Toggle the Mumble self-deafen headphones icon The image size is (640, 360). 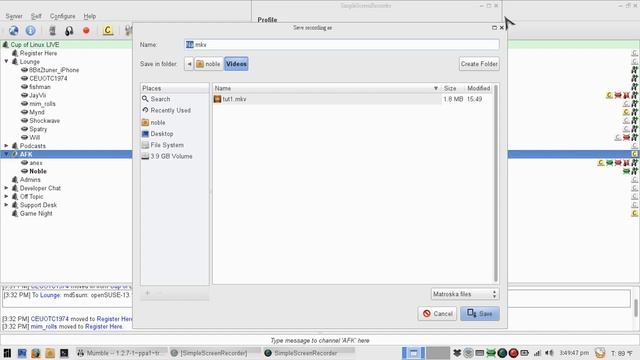(x=69, y=31)
